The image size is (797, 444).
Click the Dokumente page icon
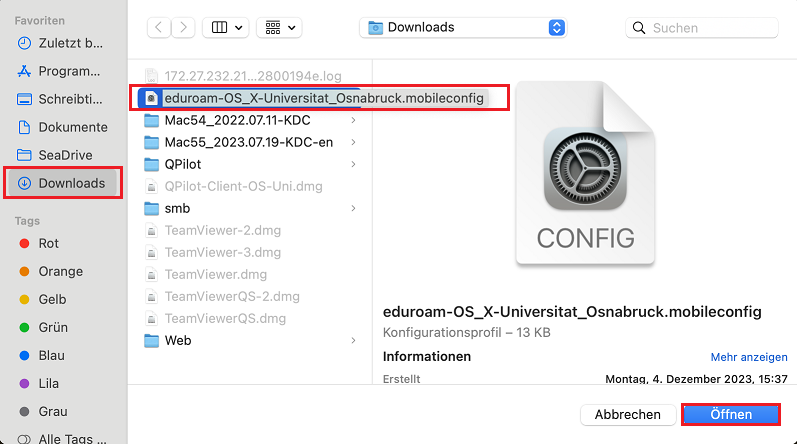24,127
